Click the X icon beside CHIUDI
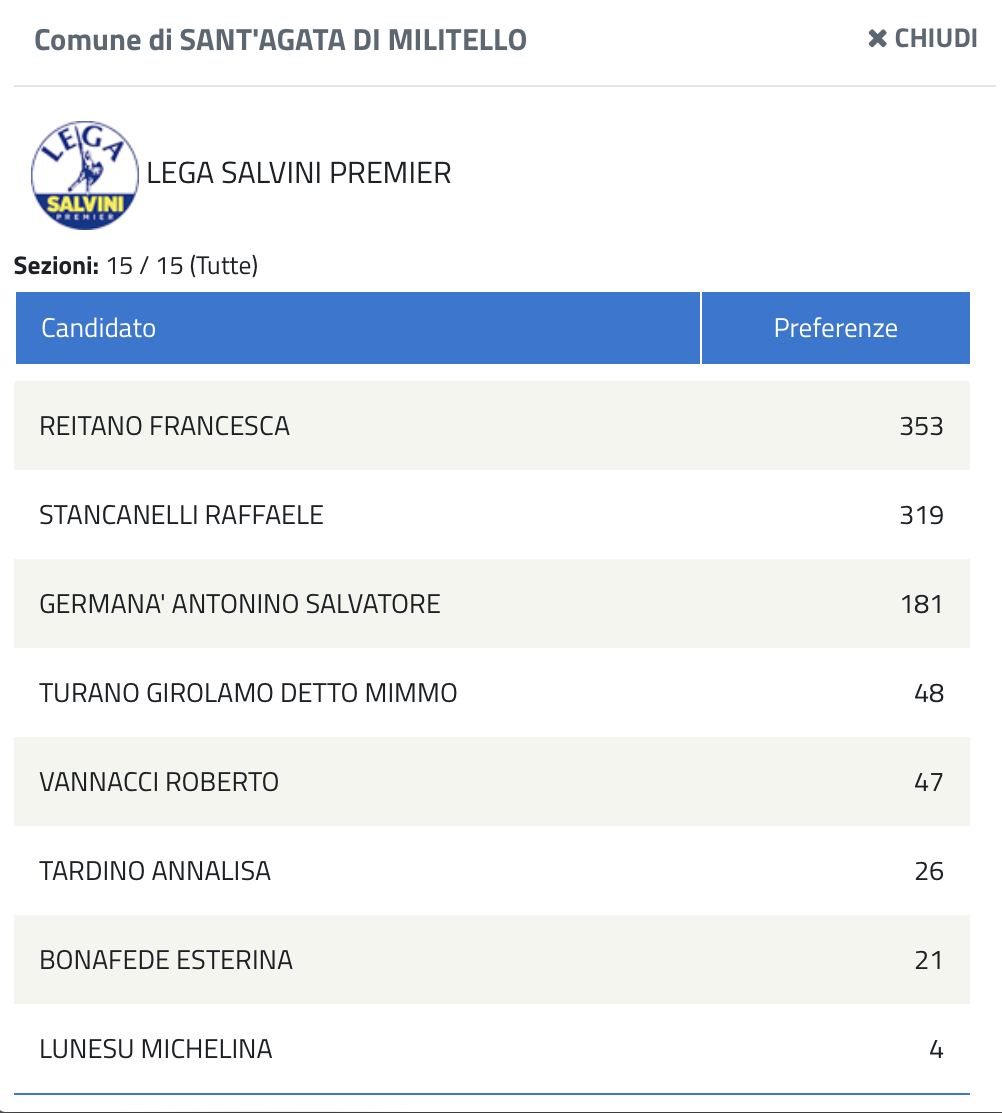The height and width of the screenshot is (1113, 1002). [878, 39]
